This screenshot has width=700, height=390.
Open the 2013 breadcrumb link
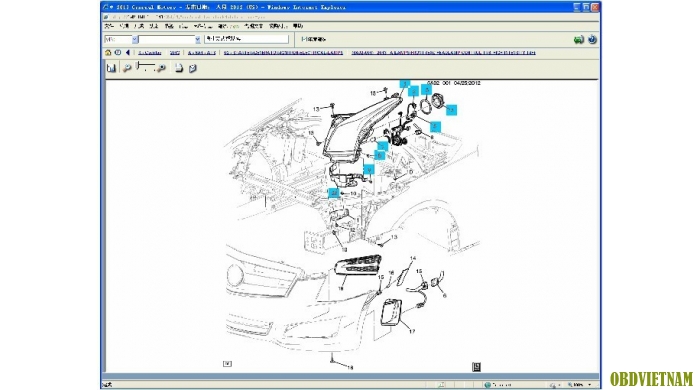pos(175,53)
